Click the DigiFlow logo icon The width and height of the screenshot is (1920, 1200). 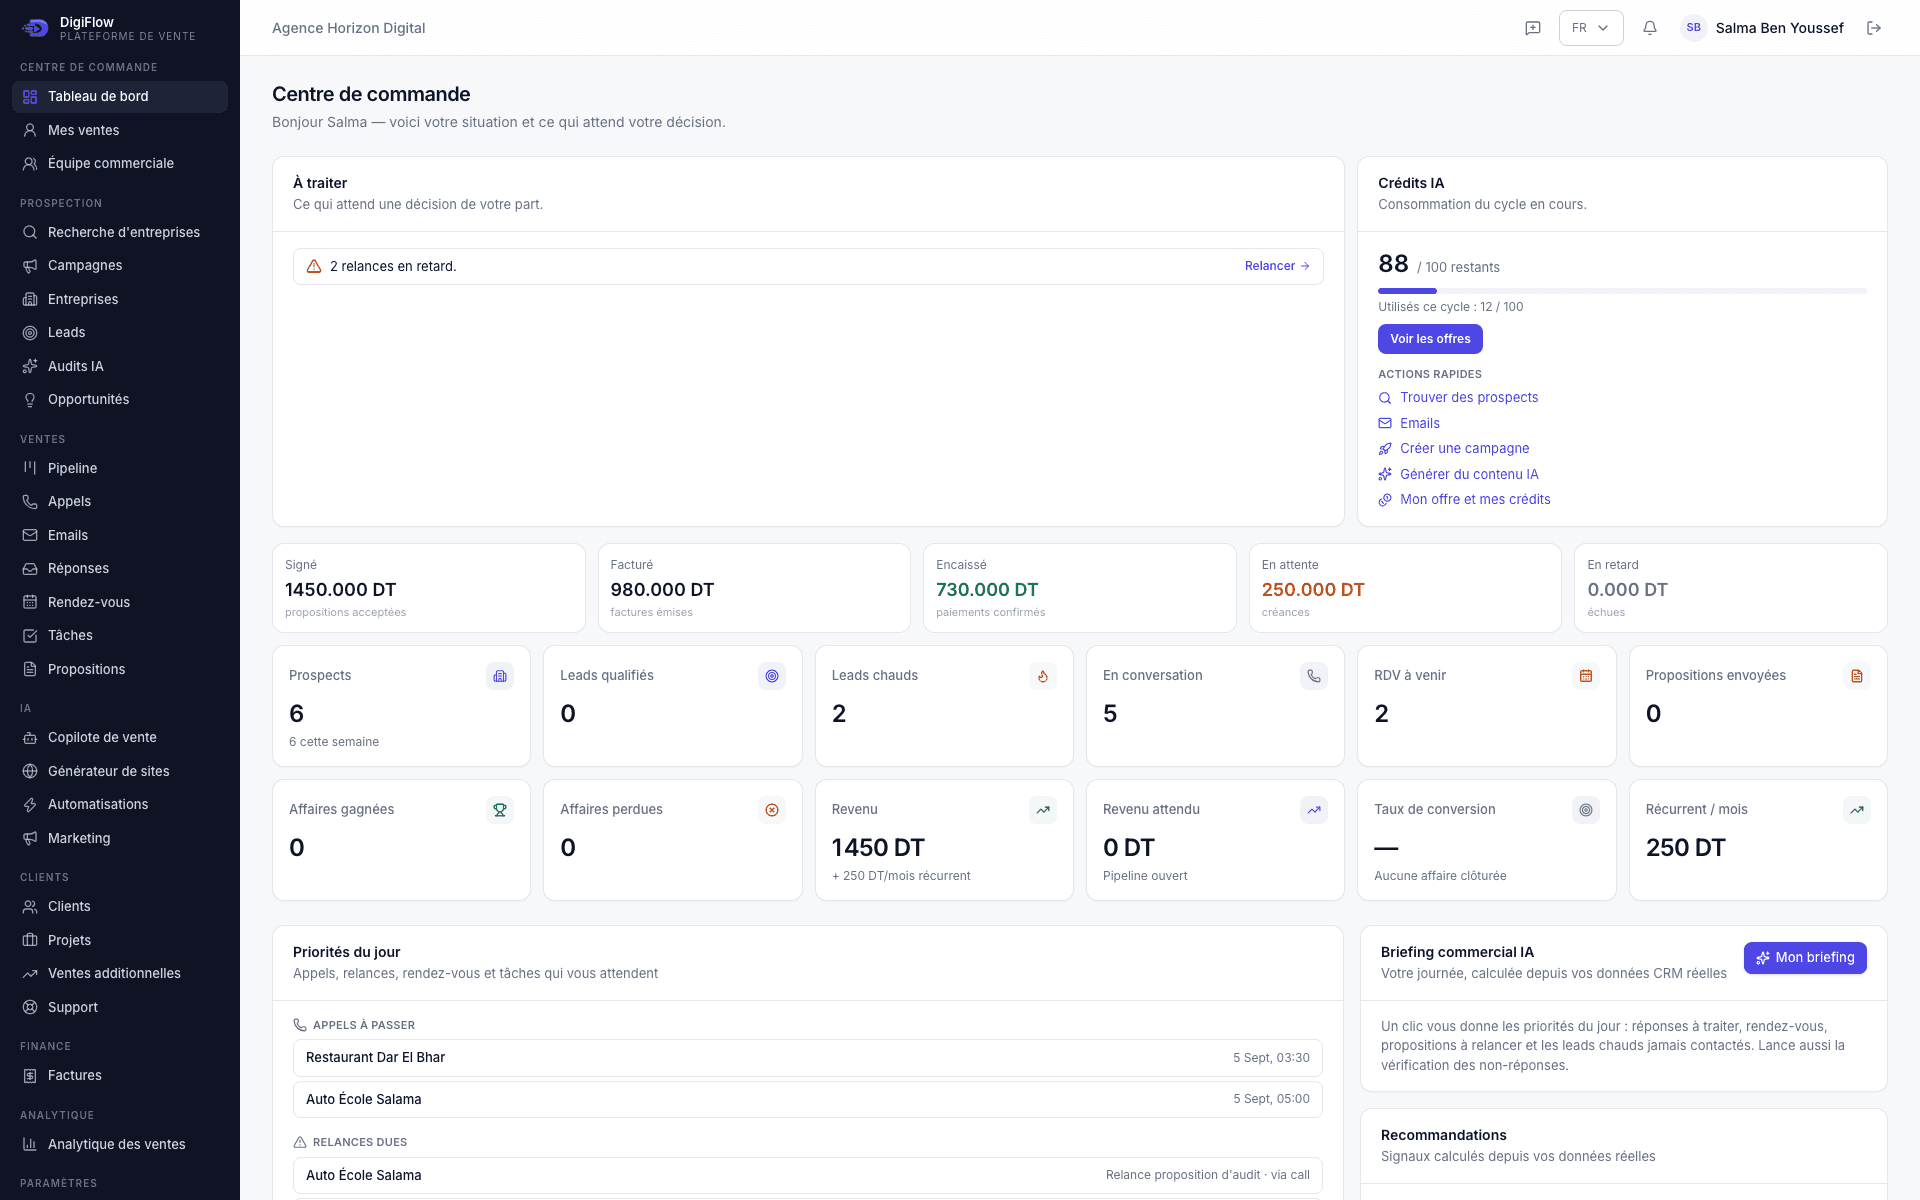coord(35,28)
